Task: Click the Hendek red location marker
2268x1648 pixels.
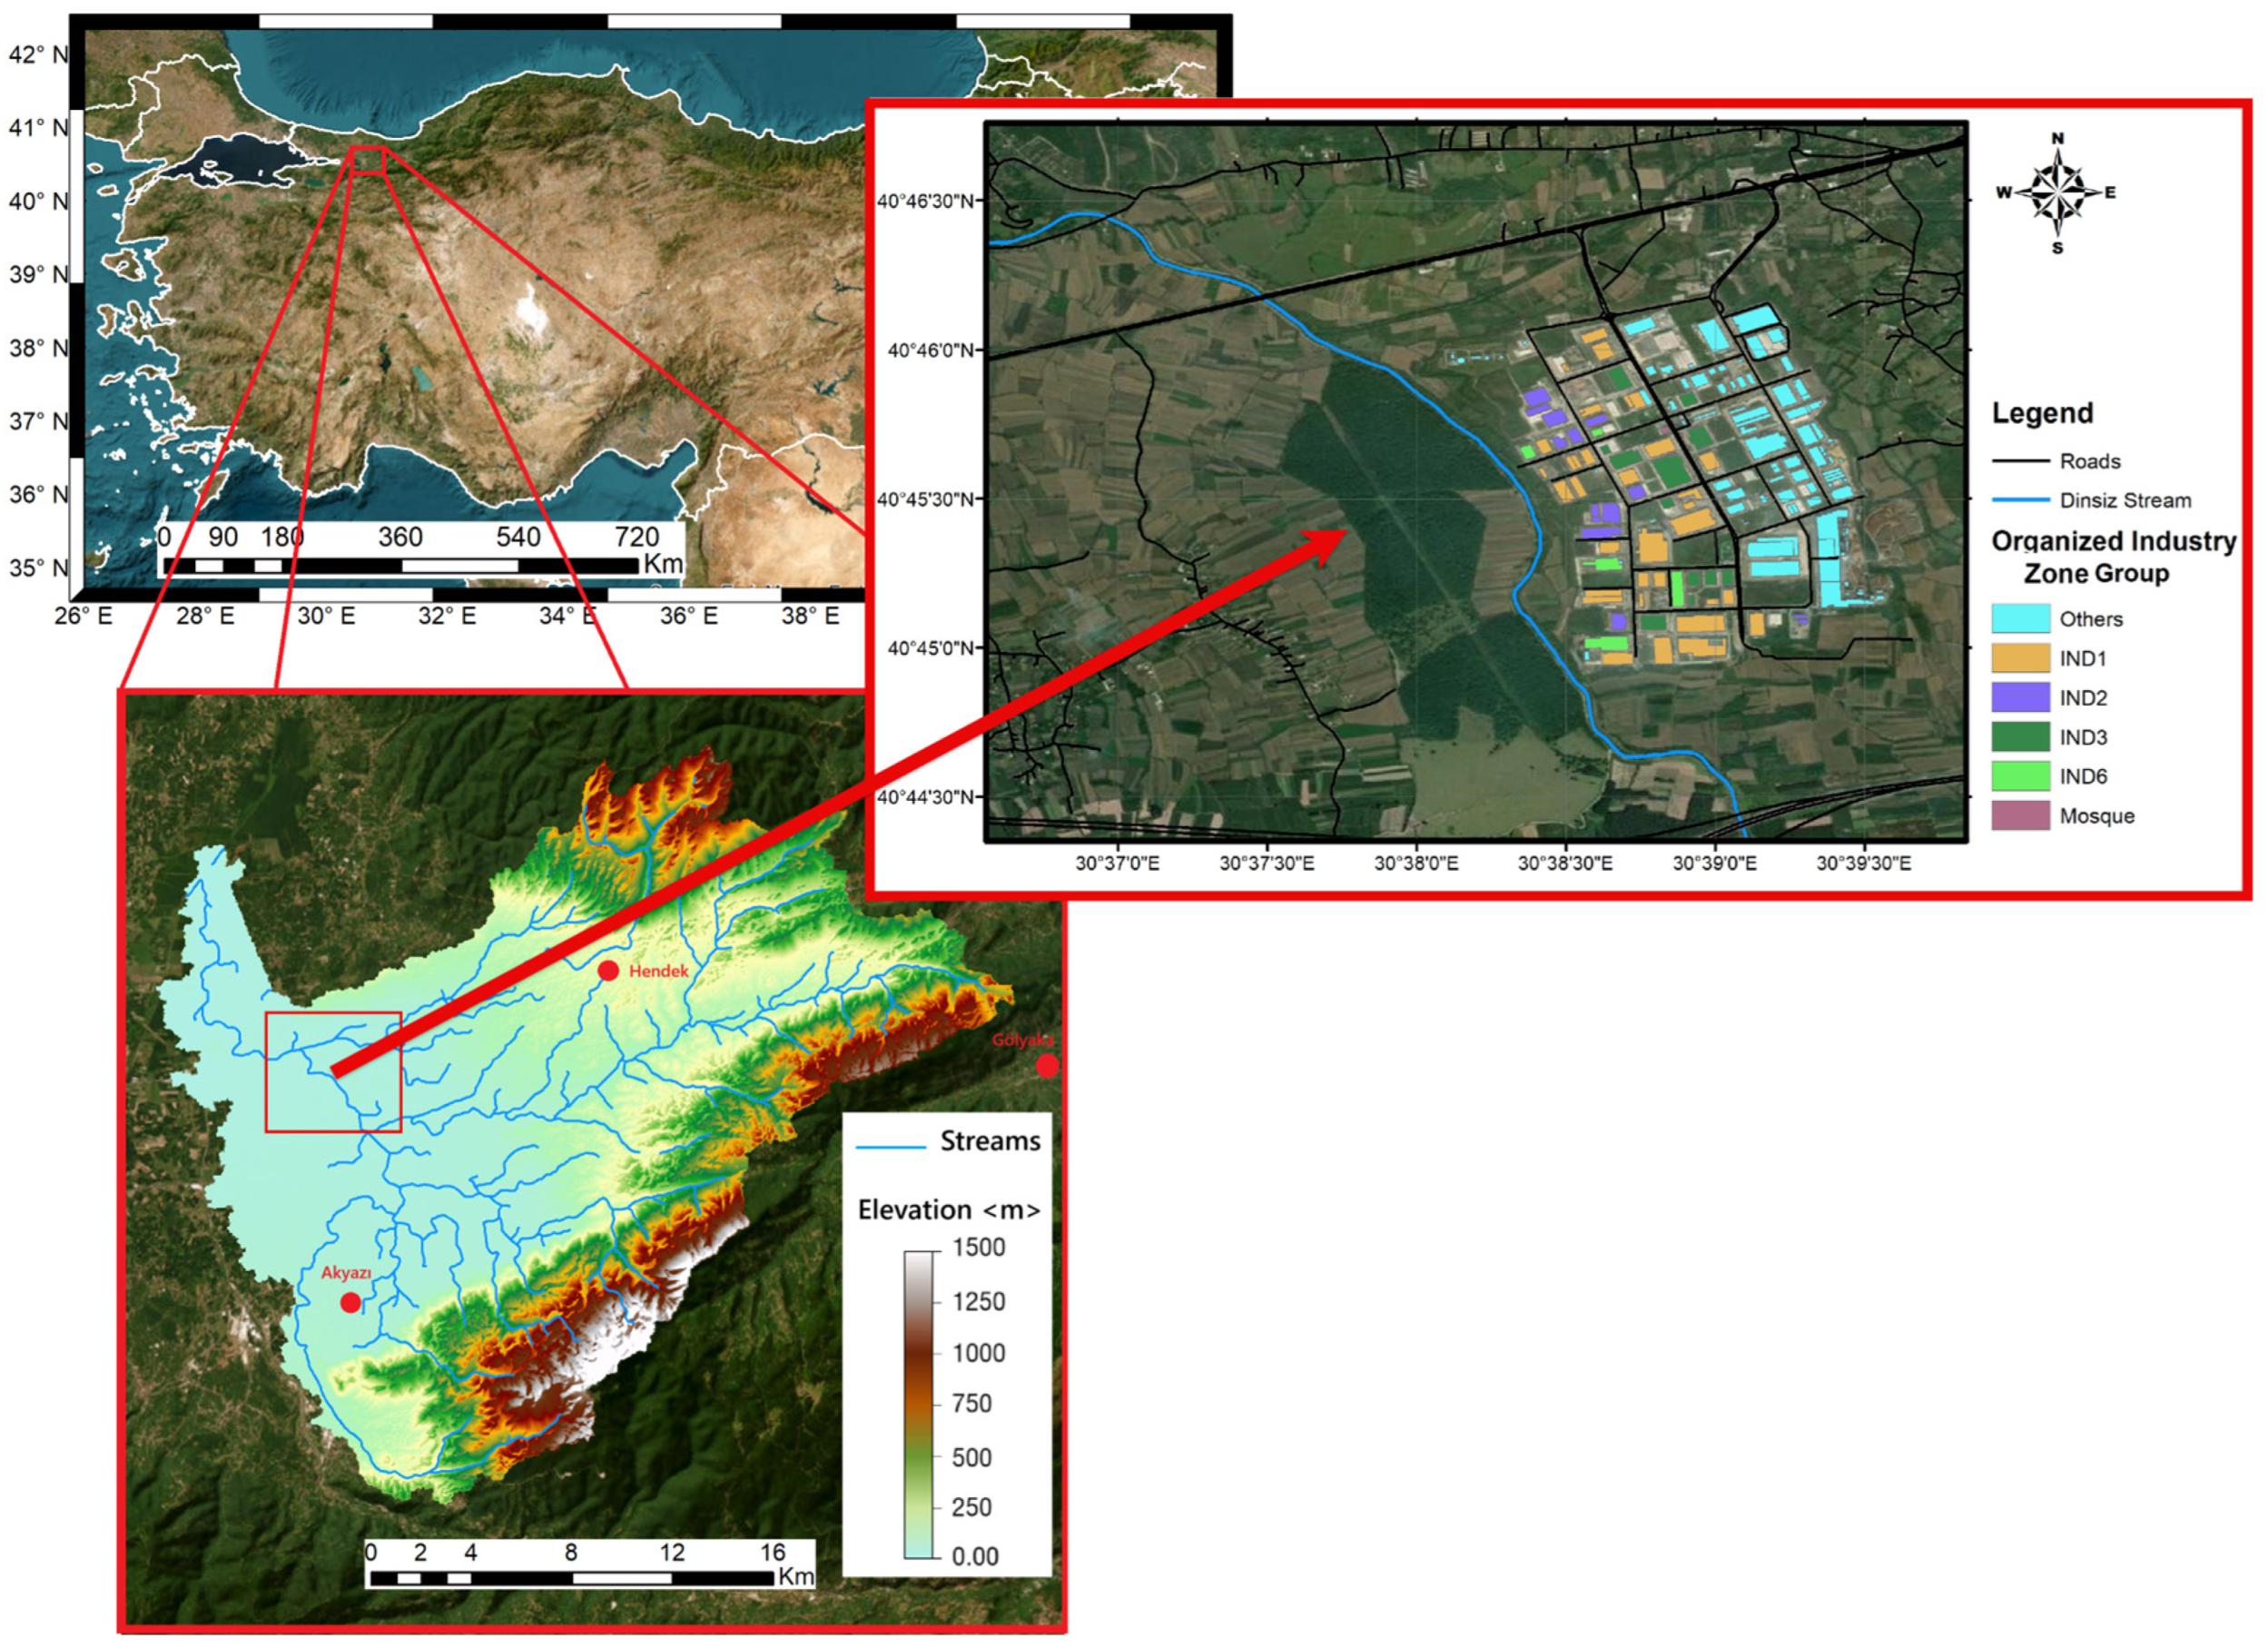Action: point(608,970)
